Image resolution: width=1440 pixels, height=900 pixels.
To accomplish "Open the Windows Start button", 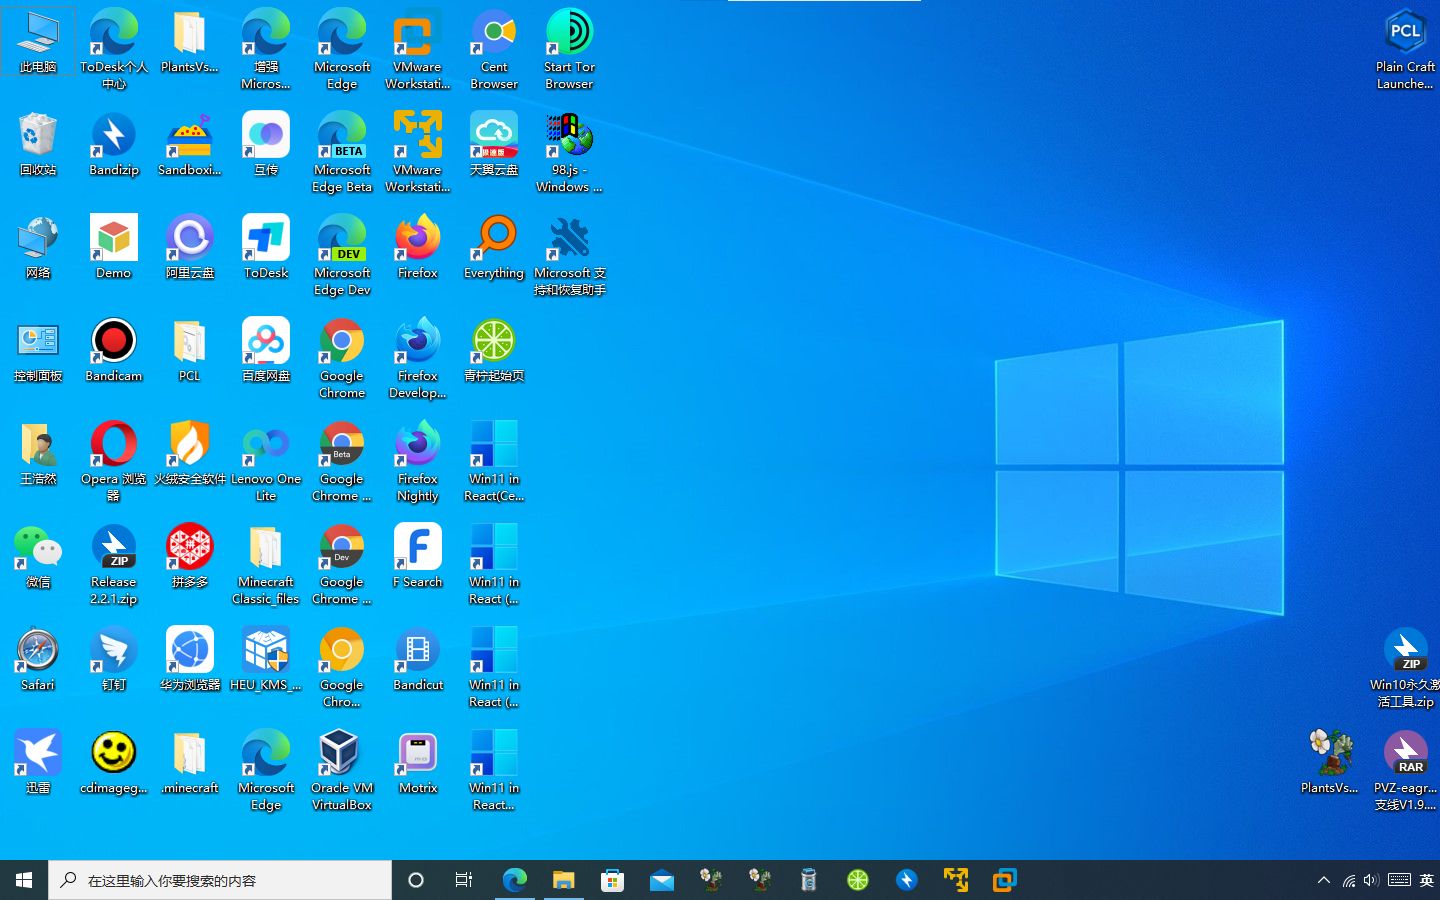I will coord(24,880).
